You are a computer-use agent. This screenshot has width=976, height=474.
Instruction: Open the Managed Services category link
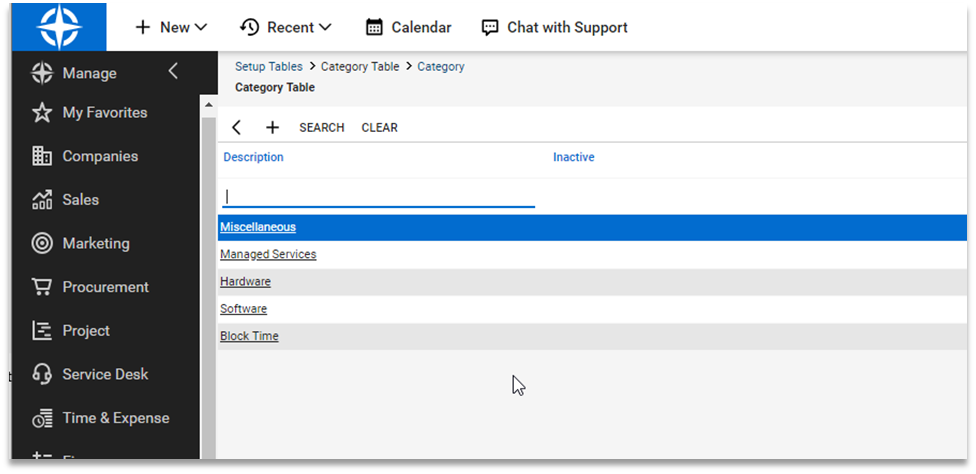pyautogui.click(x=268, y=255)
